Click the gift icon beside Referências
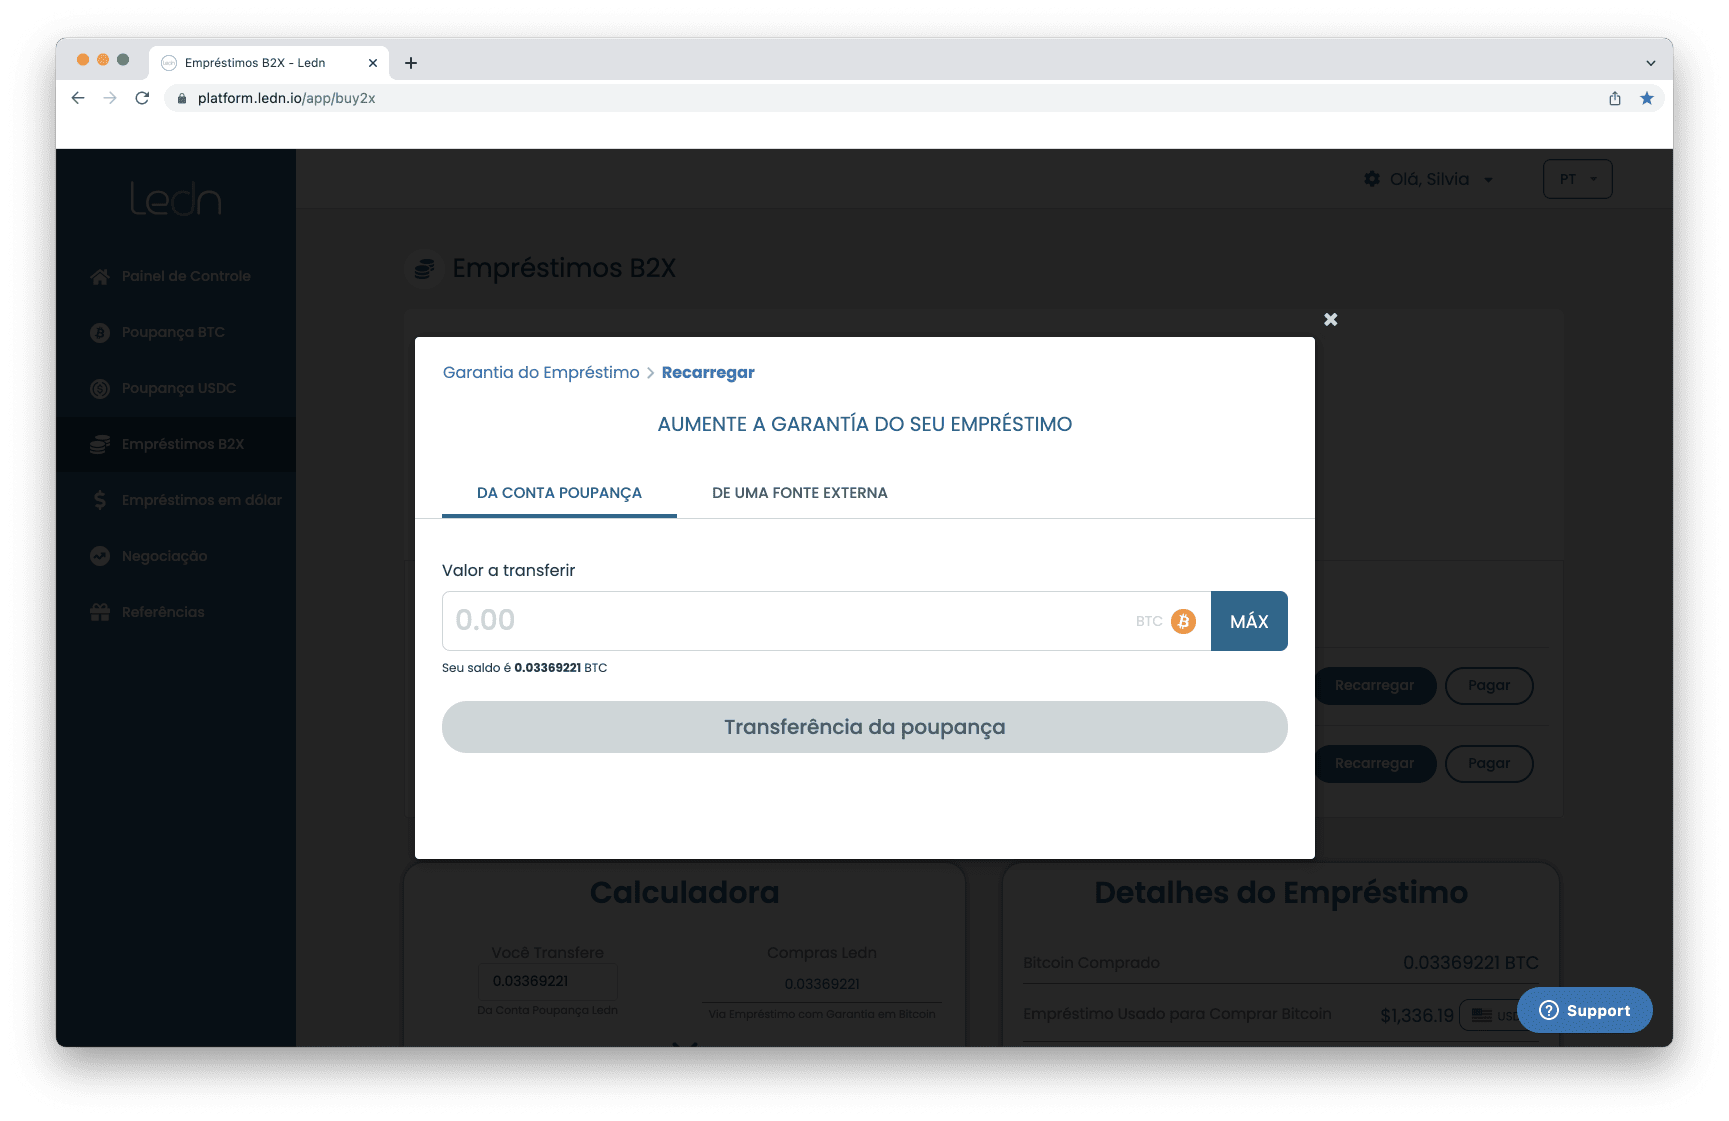The image size is (1729, 1121). (100, 612)
